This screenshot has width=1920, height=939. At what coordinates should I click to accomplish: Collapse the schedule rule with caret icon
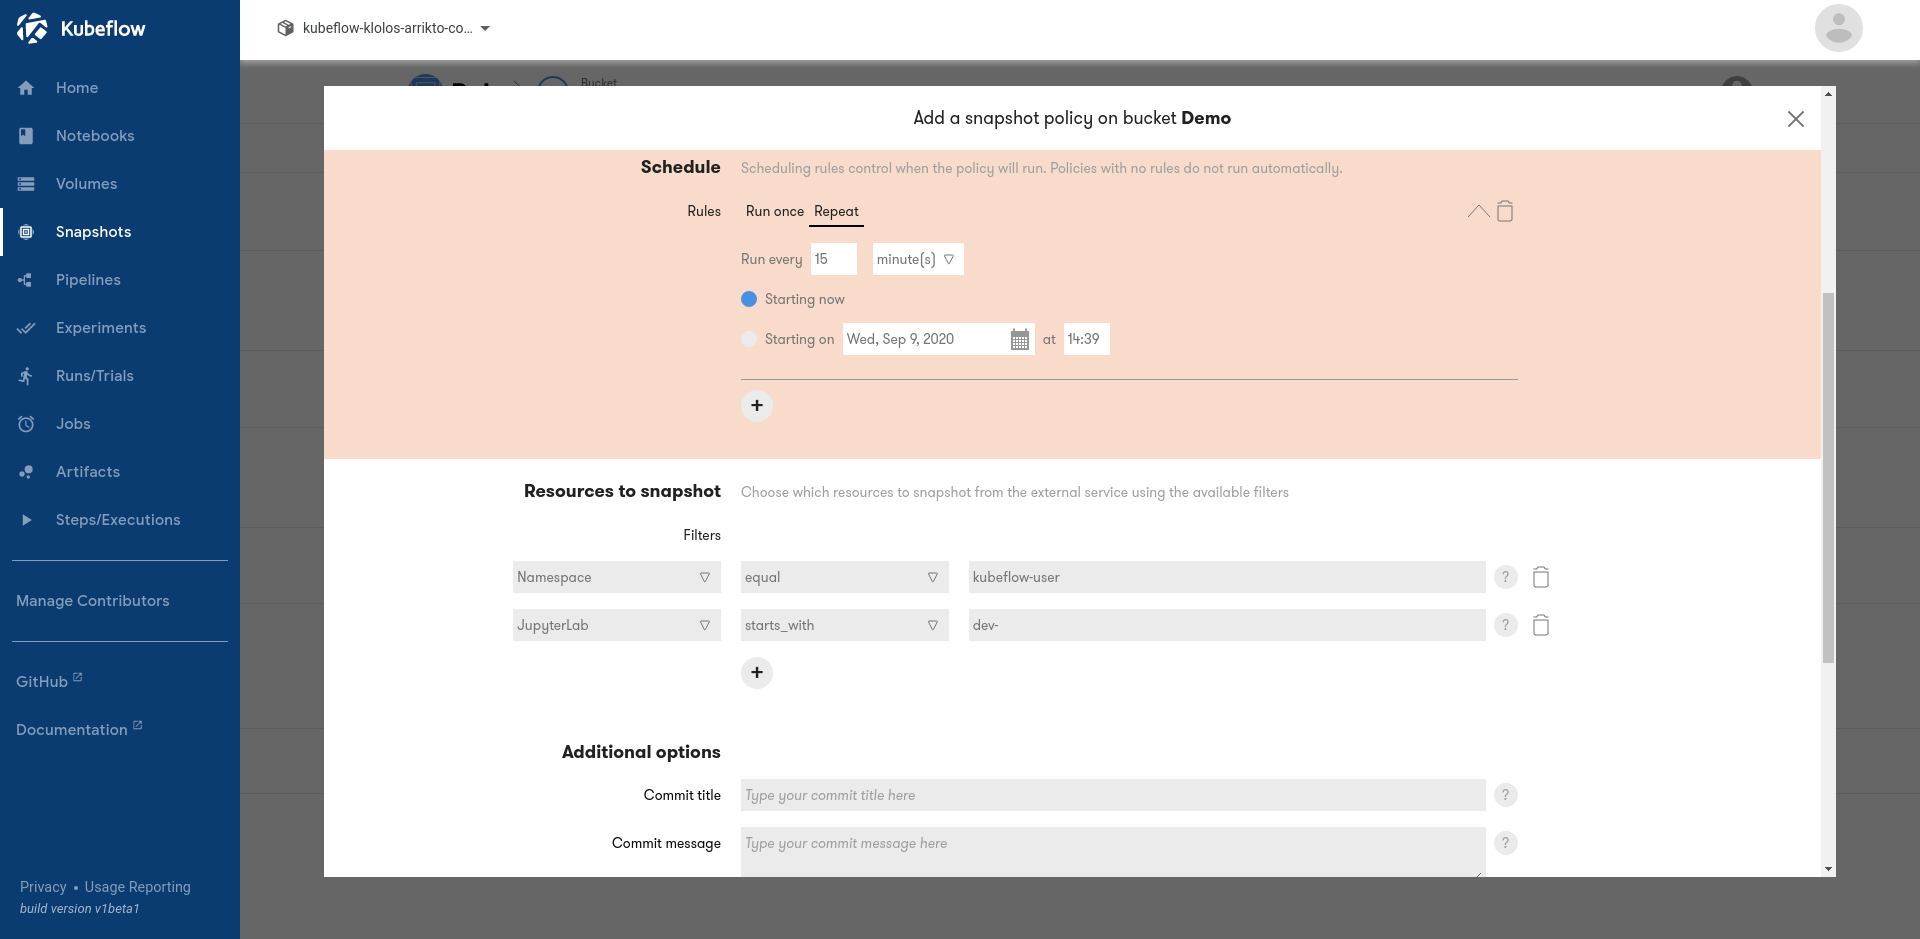[1478, 211]
